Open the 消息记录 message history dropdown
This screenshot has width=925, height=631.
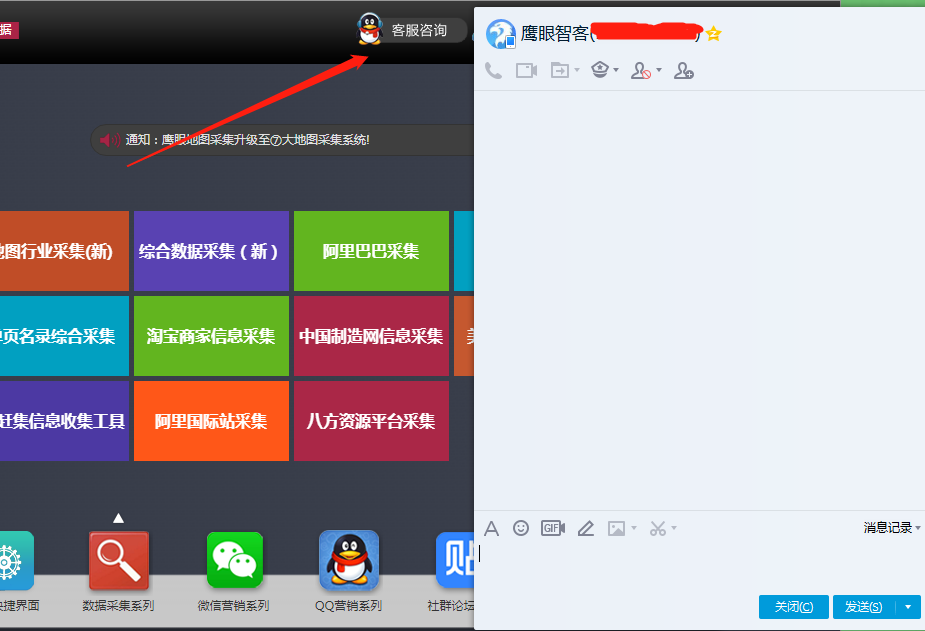pos(892,528)
